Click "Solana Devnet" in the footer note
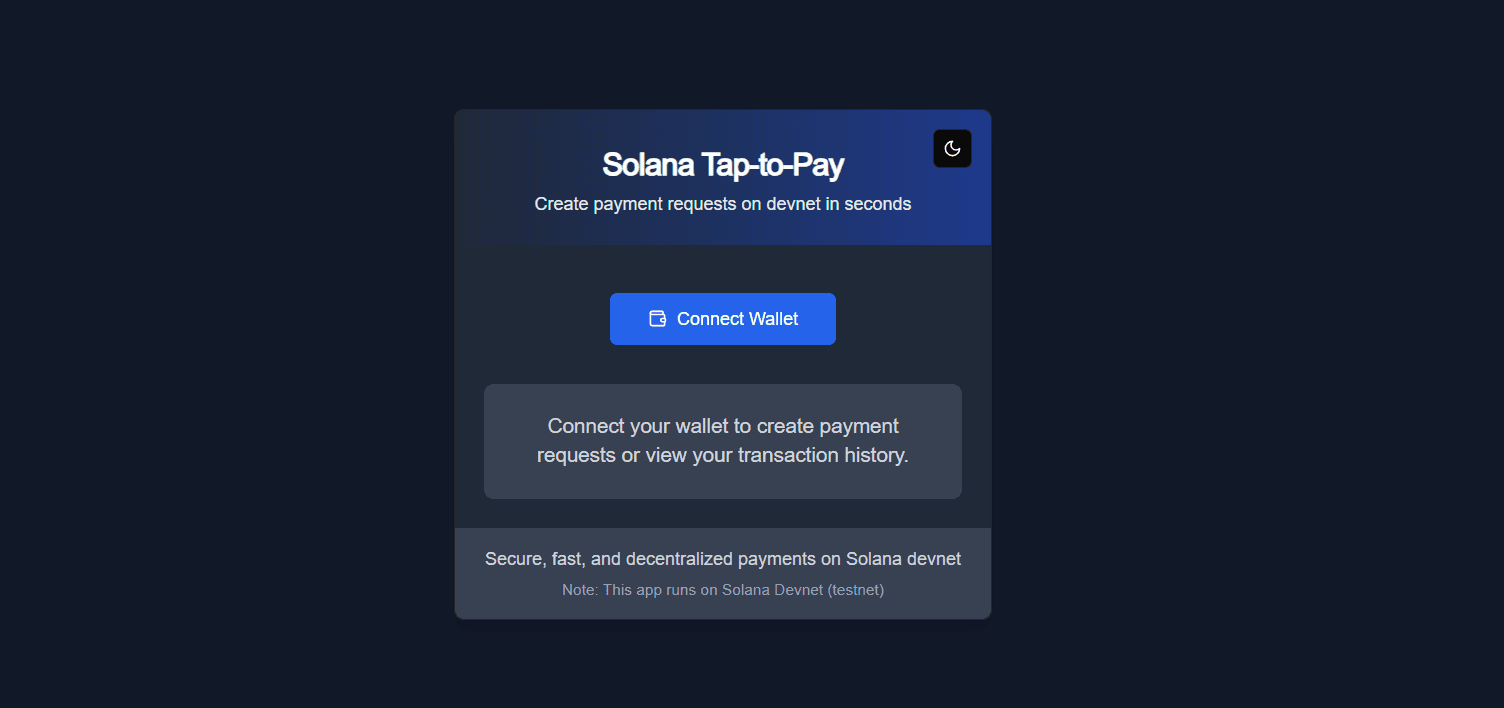Screen dimensions: 1504x708 point(775,590)
